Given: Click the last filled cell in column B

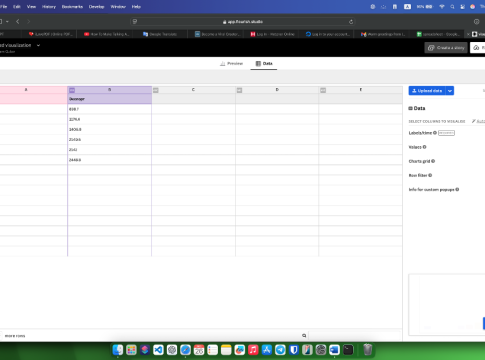Looking at the screenshot, I should coord(109,160).
